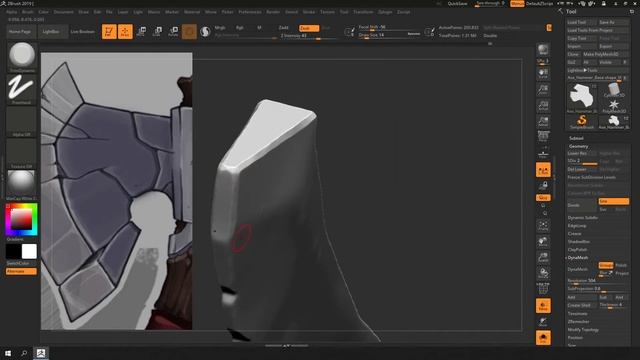Adjust the Draw Size slider
640x360 pixels.
(389, 36)
